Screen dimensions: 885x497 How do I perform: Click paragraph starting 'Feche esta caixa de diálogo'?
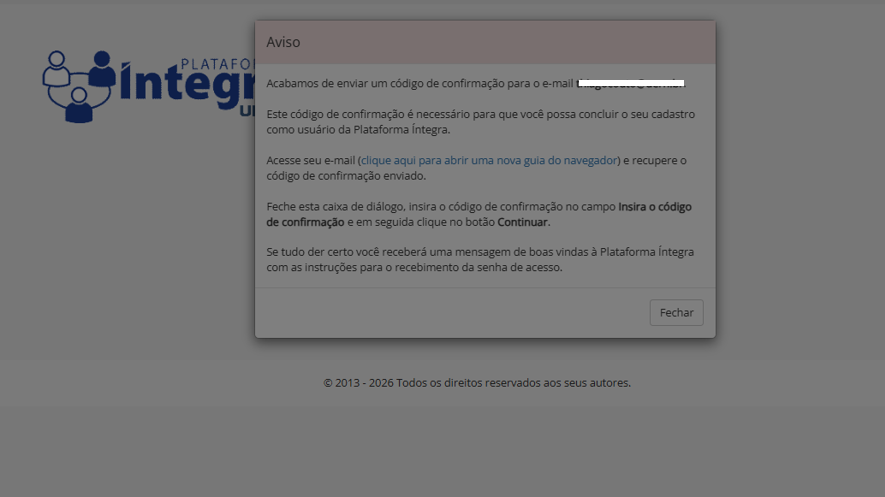(479, 214)
